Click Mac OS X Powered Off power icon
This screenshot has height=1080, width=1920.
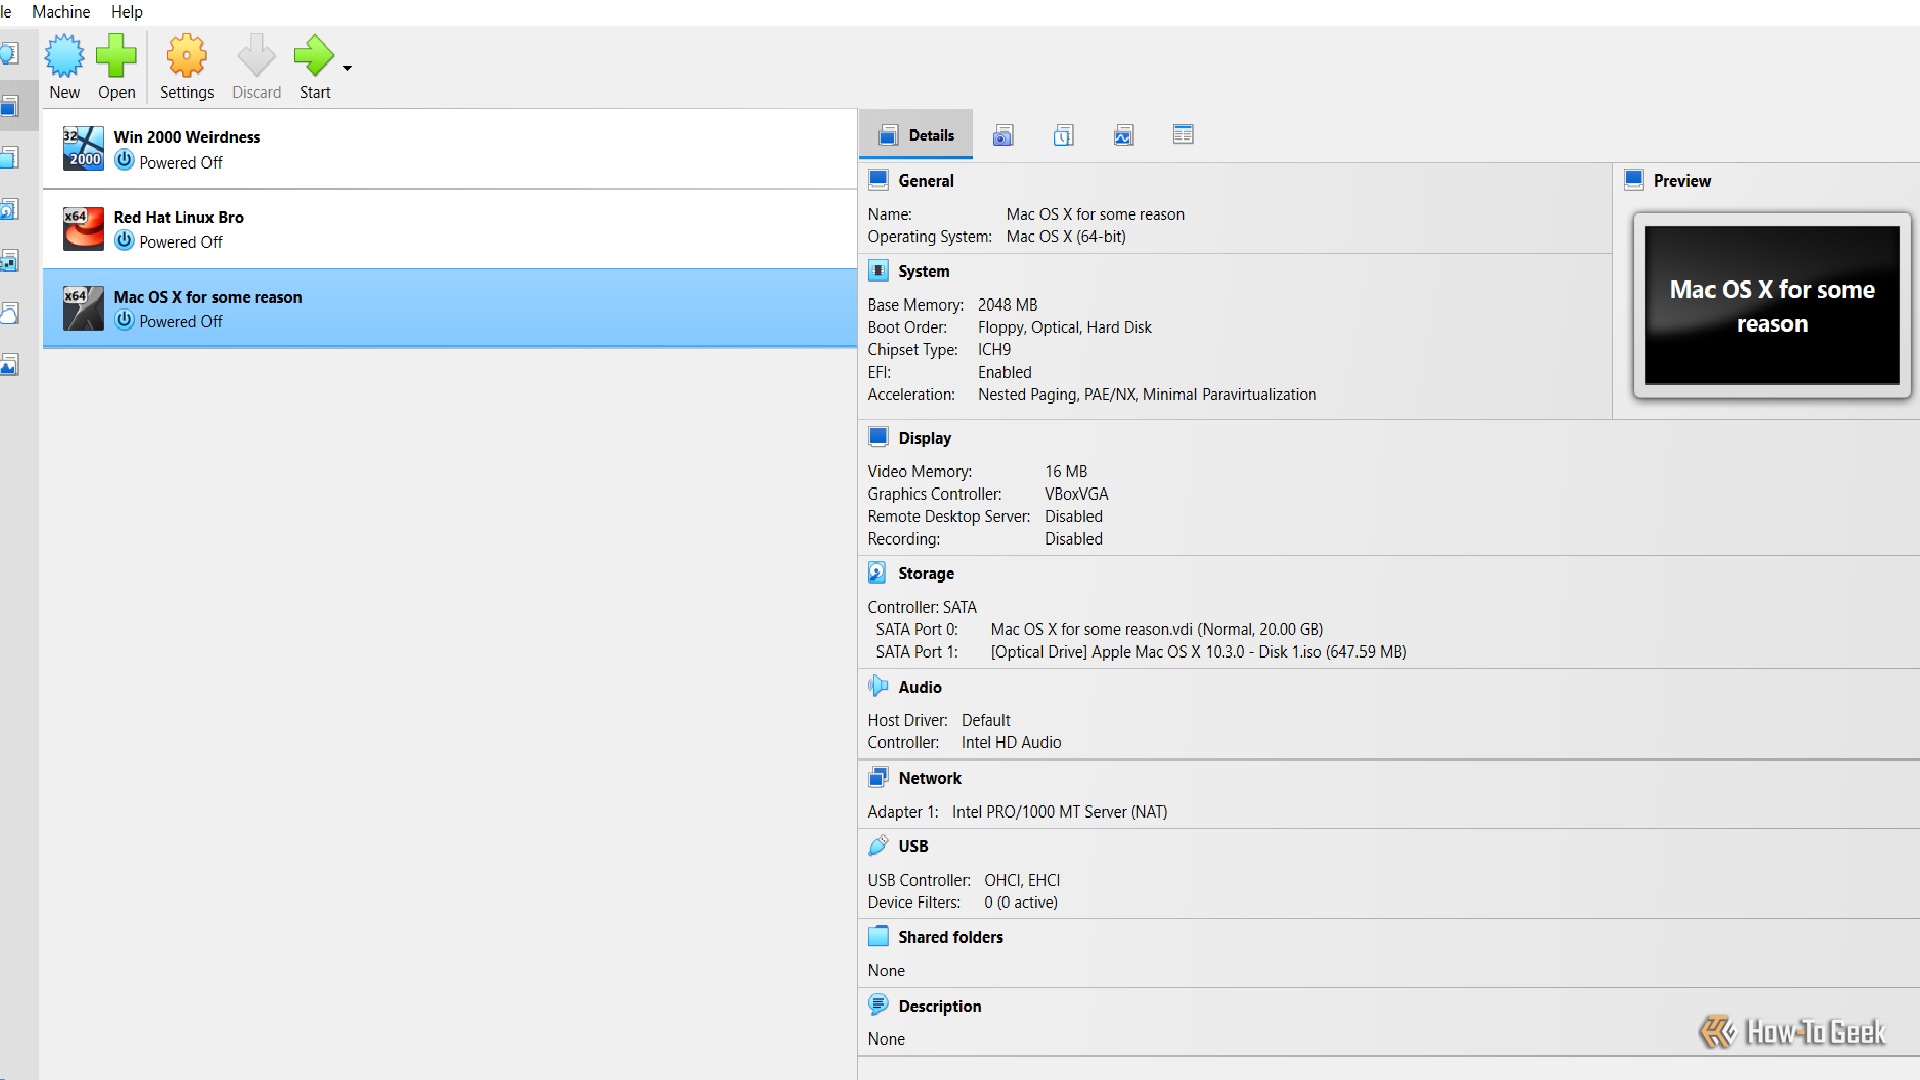click(x=124, y=320)
